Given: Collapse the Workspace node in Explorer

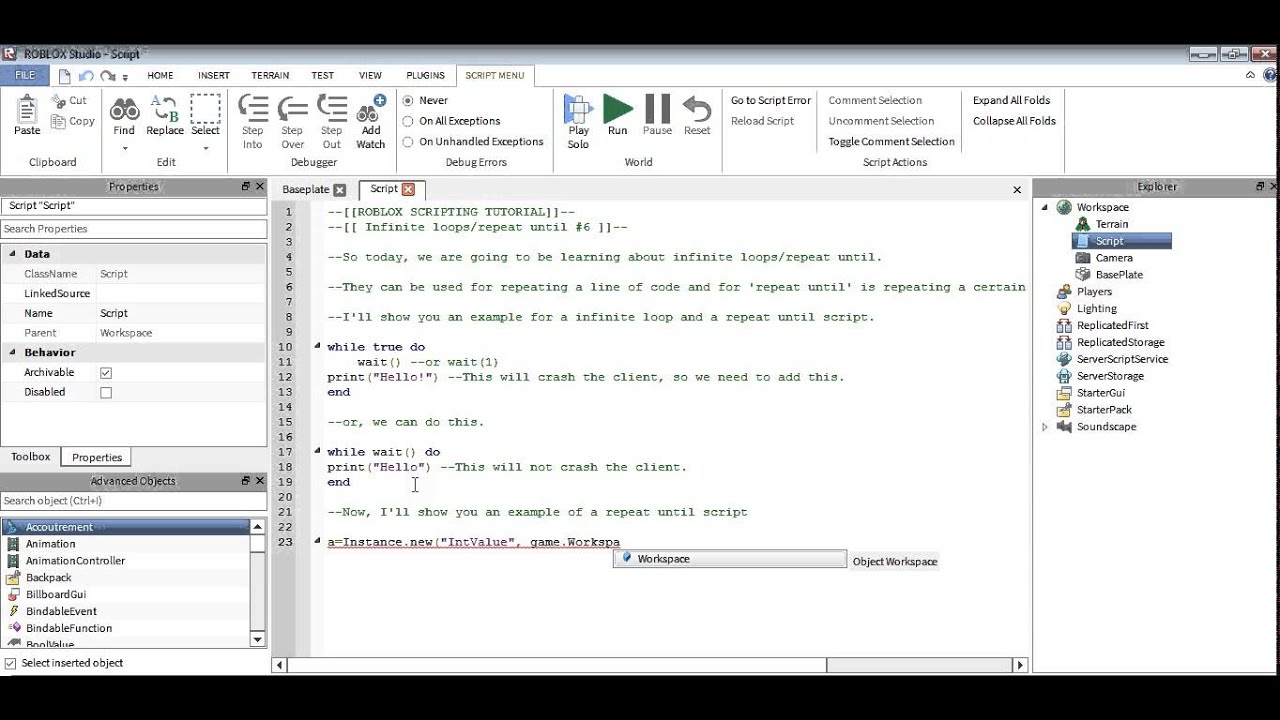Looking at the screenshot, I should pyautogui.click(x=1045, y=208).
